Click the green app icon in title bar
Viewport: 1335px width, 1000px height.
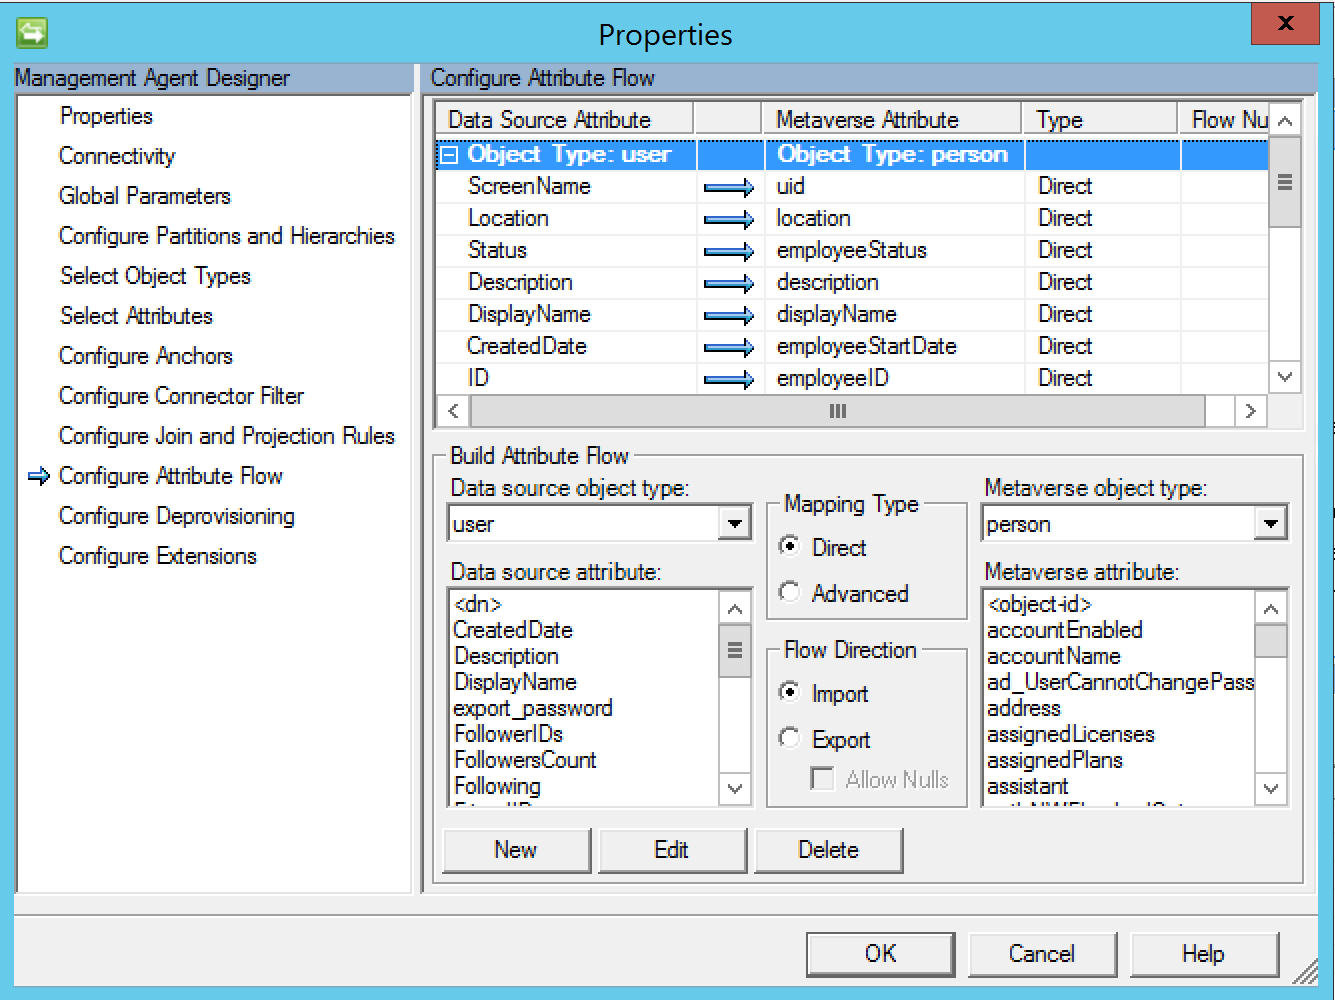32,33
